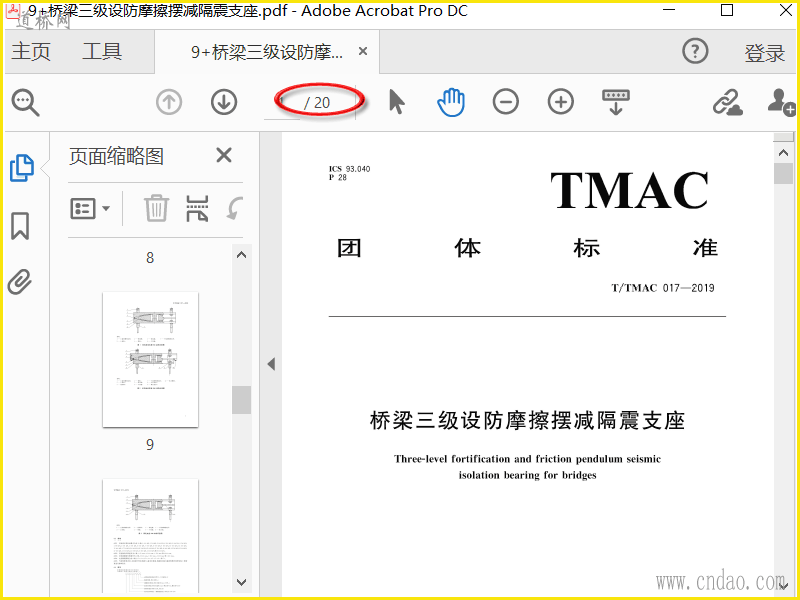Activate the hand pan tool

[451, 102]
